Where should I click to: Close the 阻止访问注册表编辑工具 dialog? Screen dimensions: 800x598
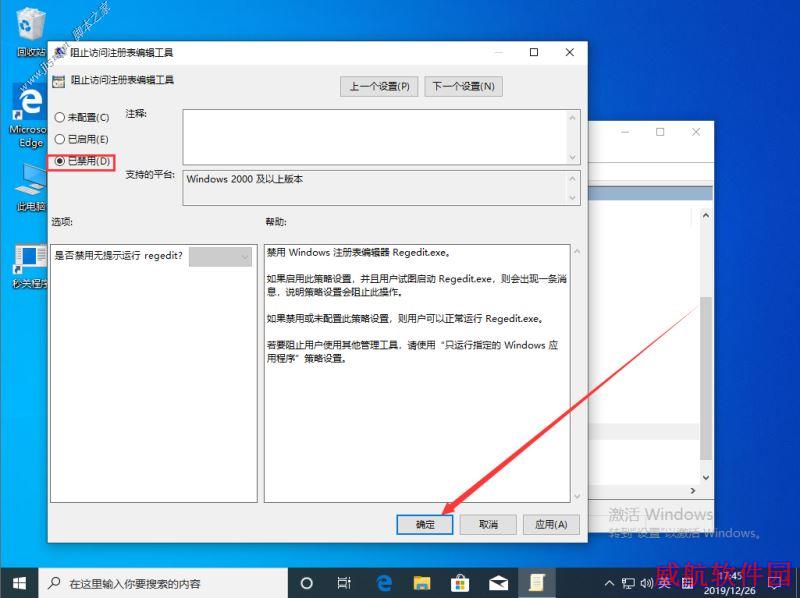coord(570,52)
